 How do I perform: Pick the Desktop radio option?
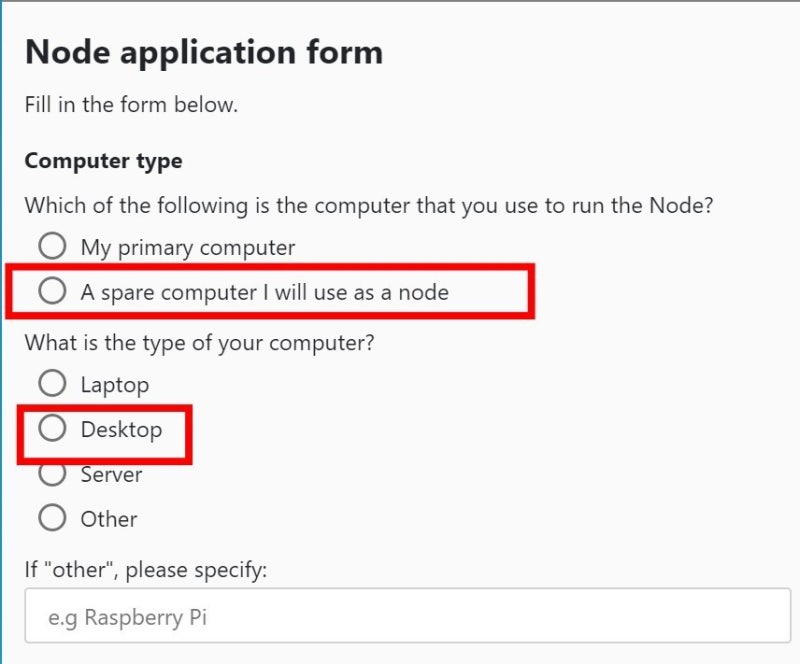52,429
